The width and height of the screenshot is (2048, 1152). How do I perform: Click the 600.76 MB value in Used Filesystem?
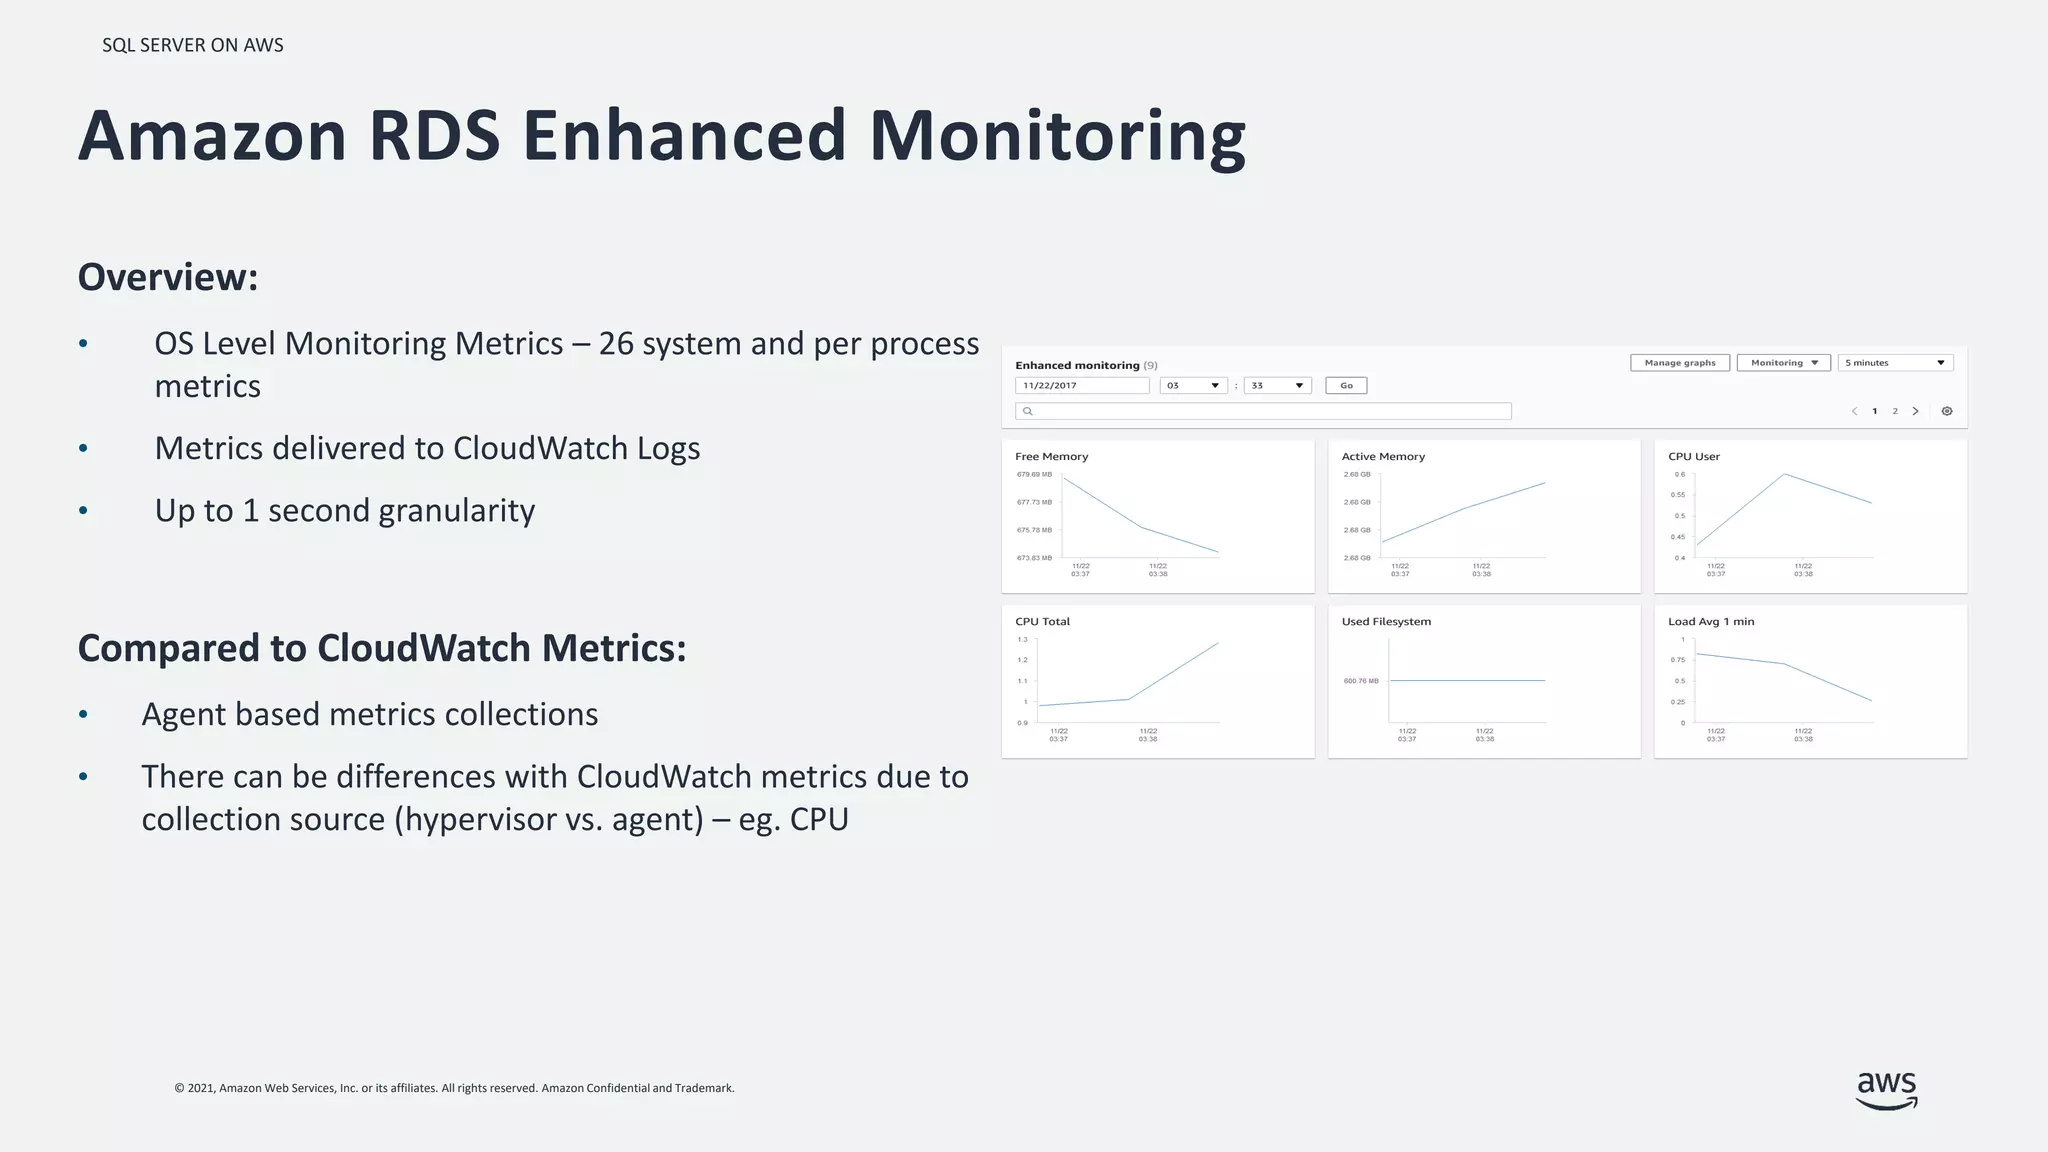(1361, 681)
